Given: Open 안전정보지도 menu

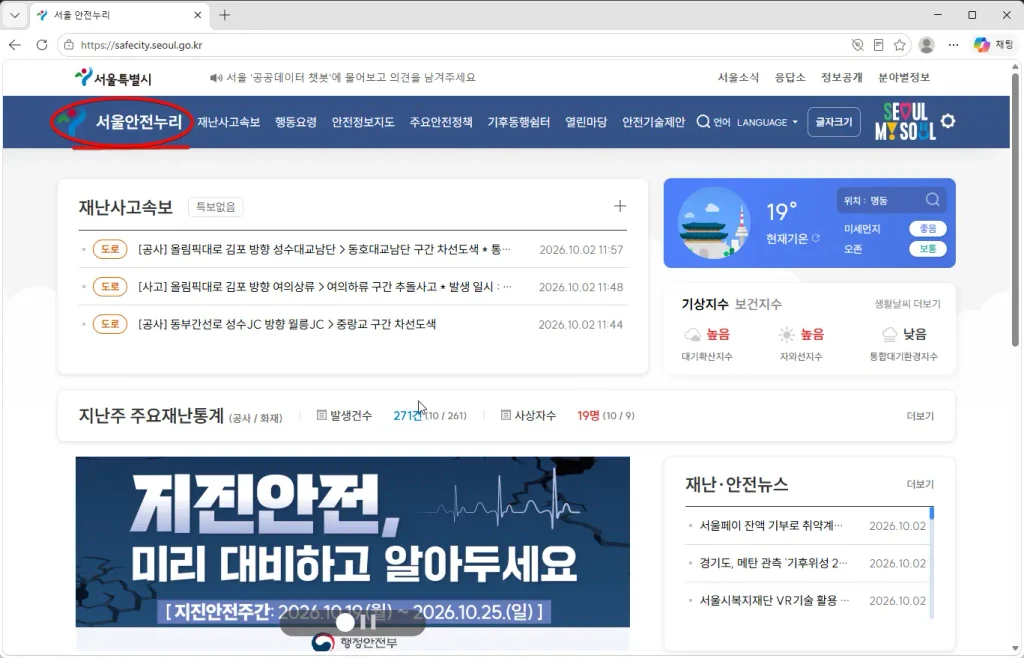Looking at the screenshot, I should pyautogui.click(x=363, y=122).
